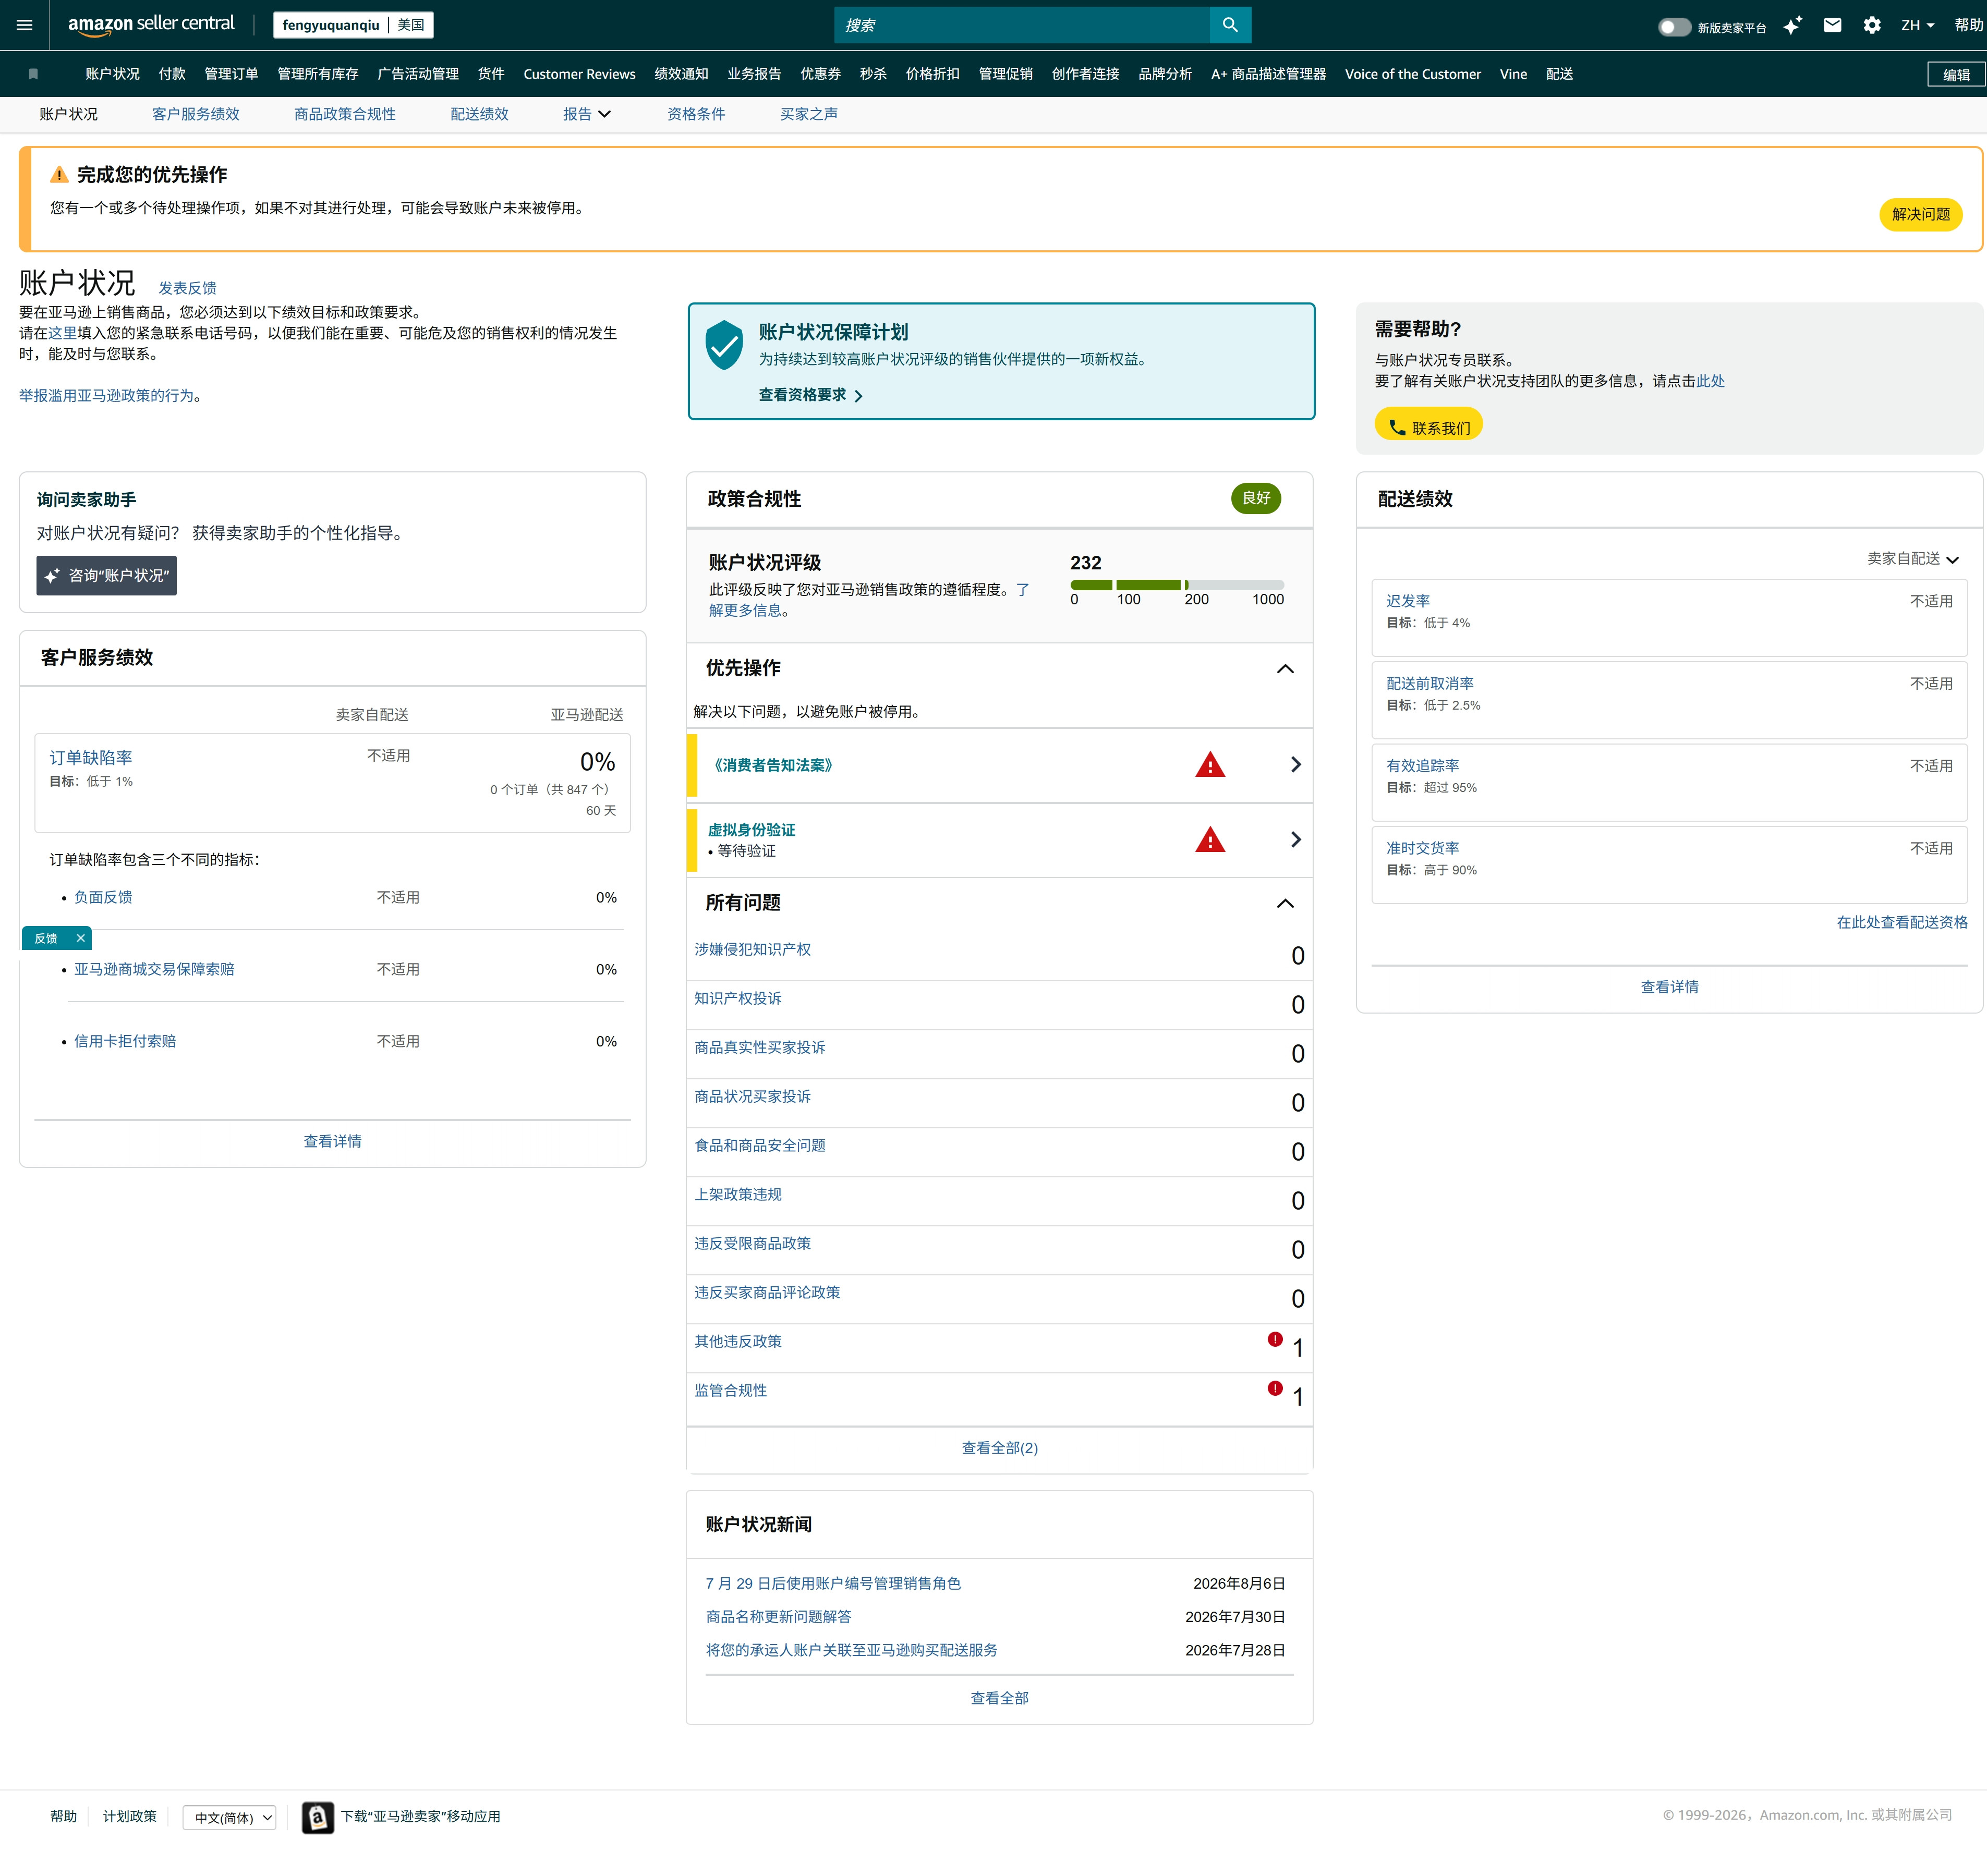Click red alert dot beside 其他违反政策

click(1275, 1339)
